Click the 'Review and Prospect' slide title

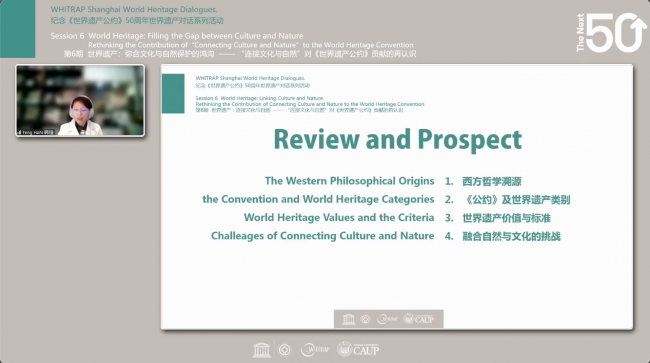pyautogui.click(x=398, y=139)
